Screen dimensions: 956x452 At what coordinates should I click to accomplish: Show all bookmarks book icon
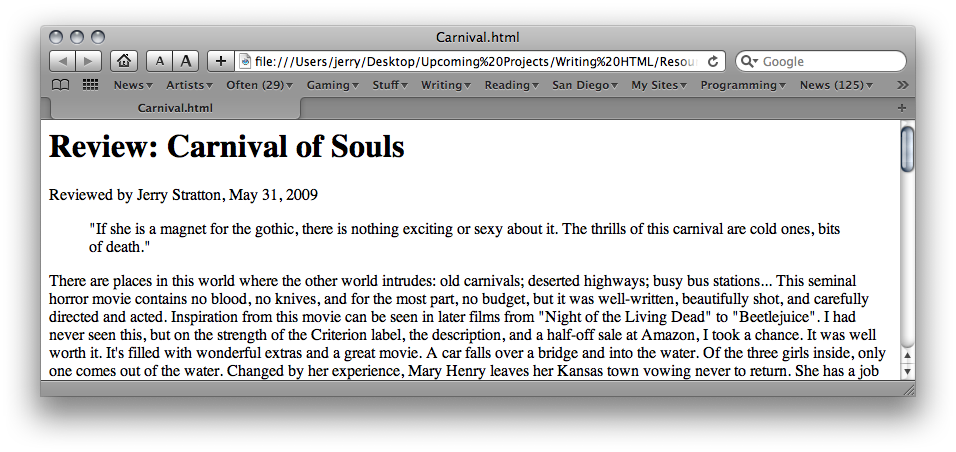pyautogui.click(x=61, y=85)
